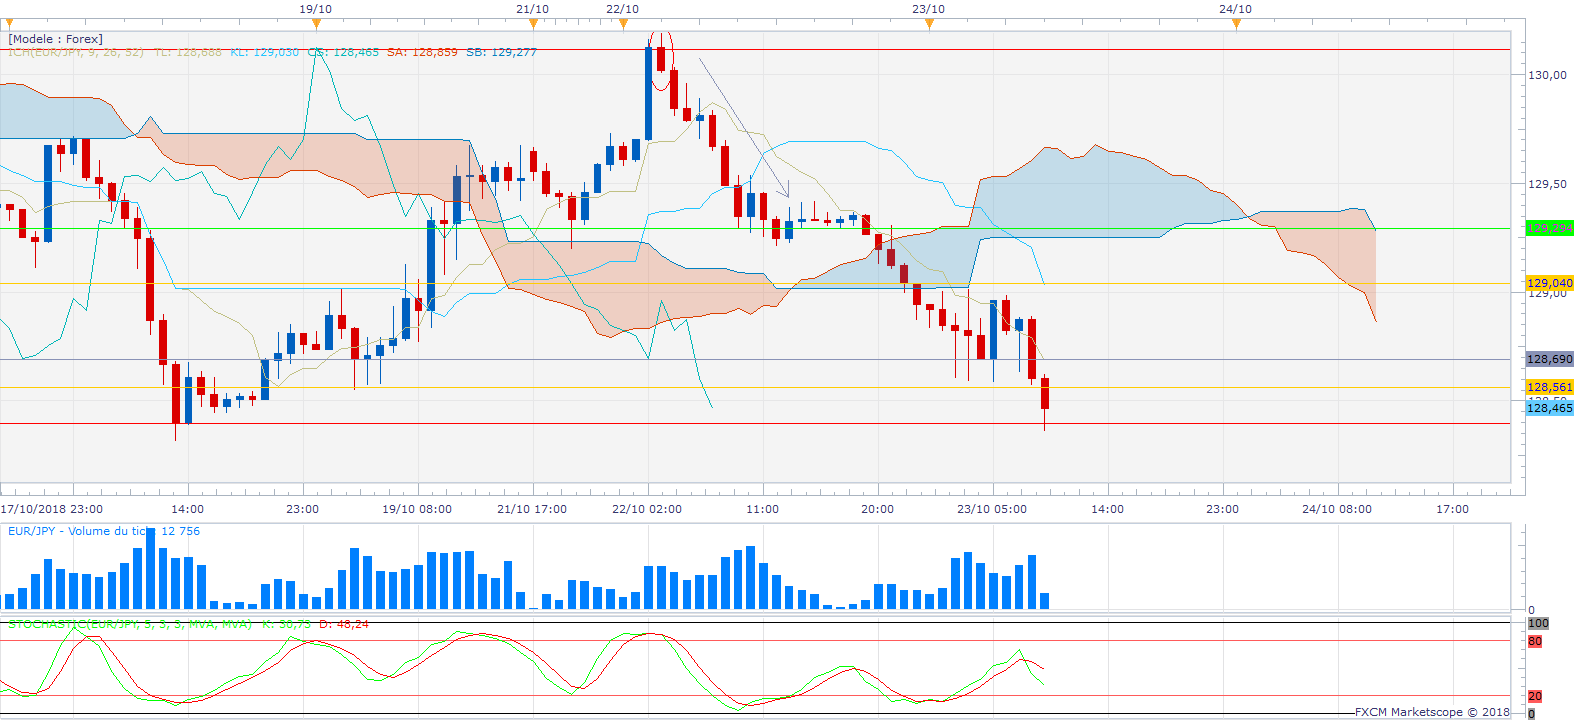1583x720 pixels.
Task: Select the green 129,294 price tag
Action: coord(1549,228)
